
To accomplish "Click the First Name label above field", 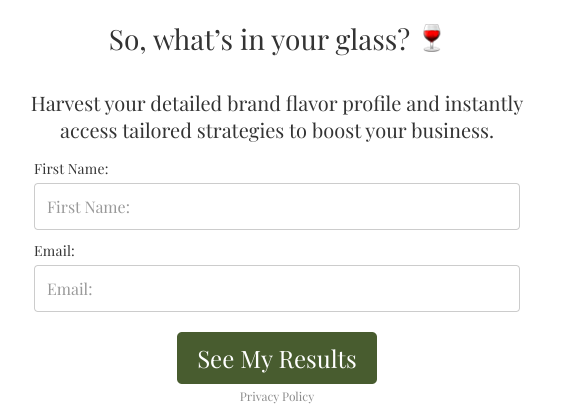I will click(x=71, y=169).
